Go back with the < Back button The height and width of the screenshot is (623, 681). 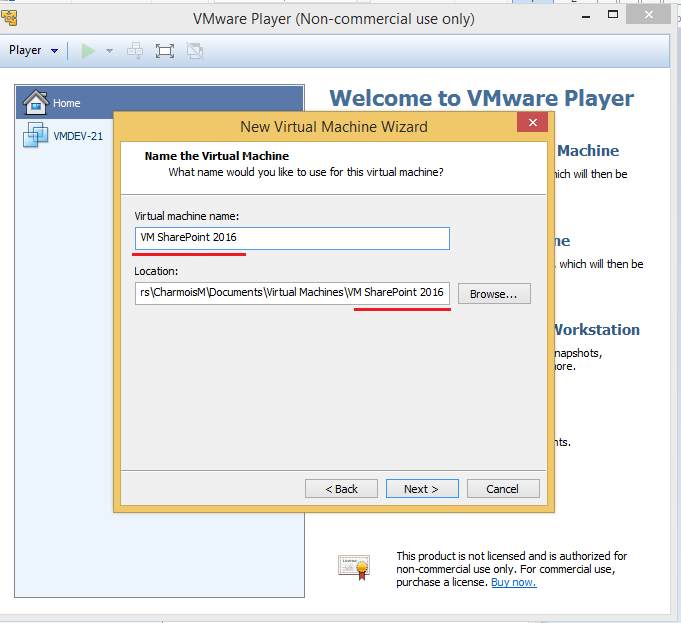point(341,489)
